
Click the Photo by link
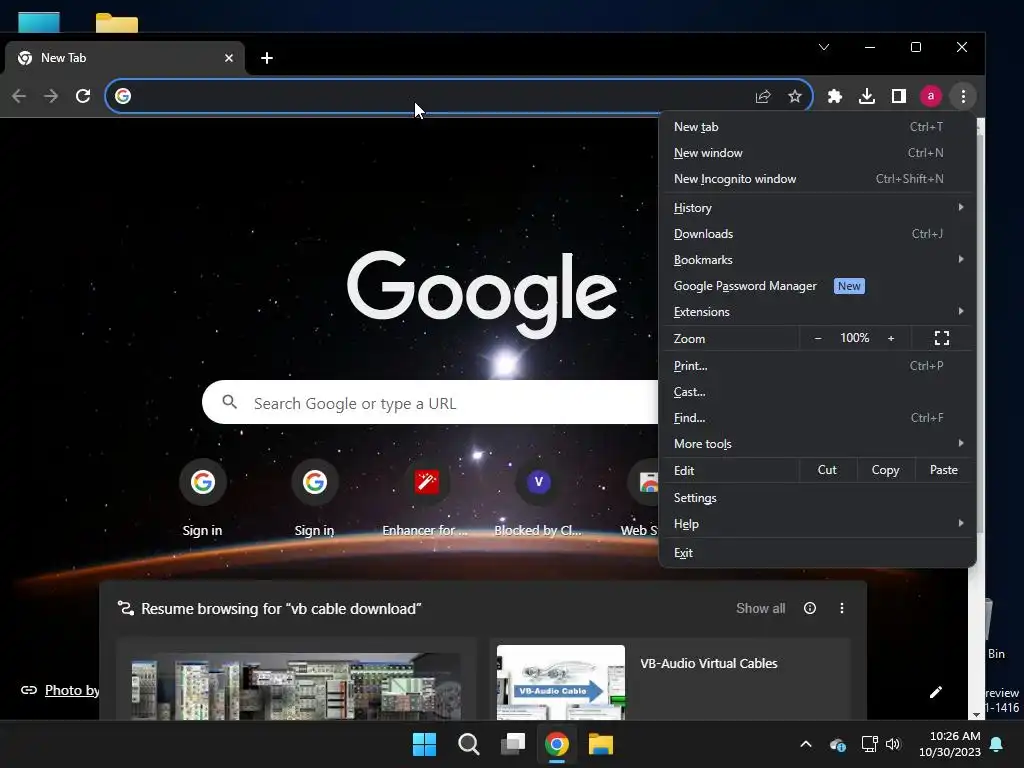pyautogui.click(x=72, y=690)
